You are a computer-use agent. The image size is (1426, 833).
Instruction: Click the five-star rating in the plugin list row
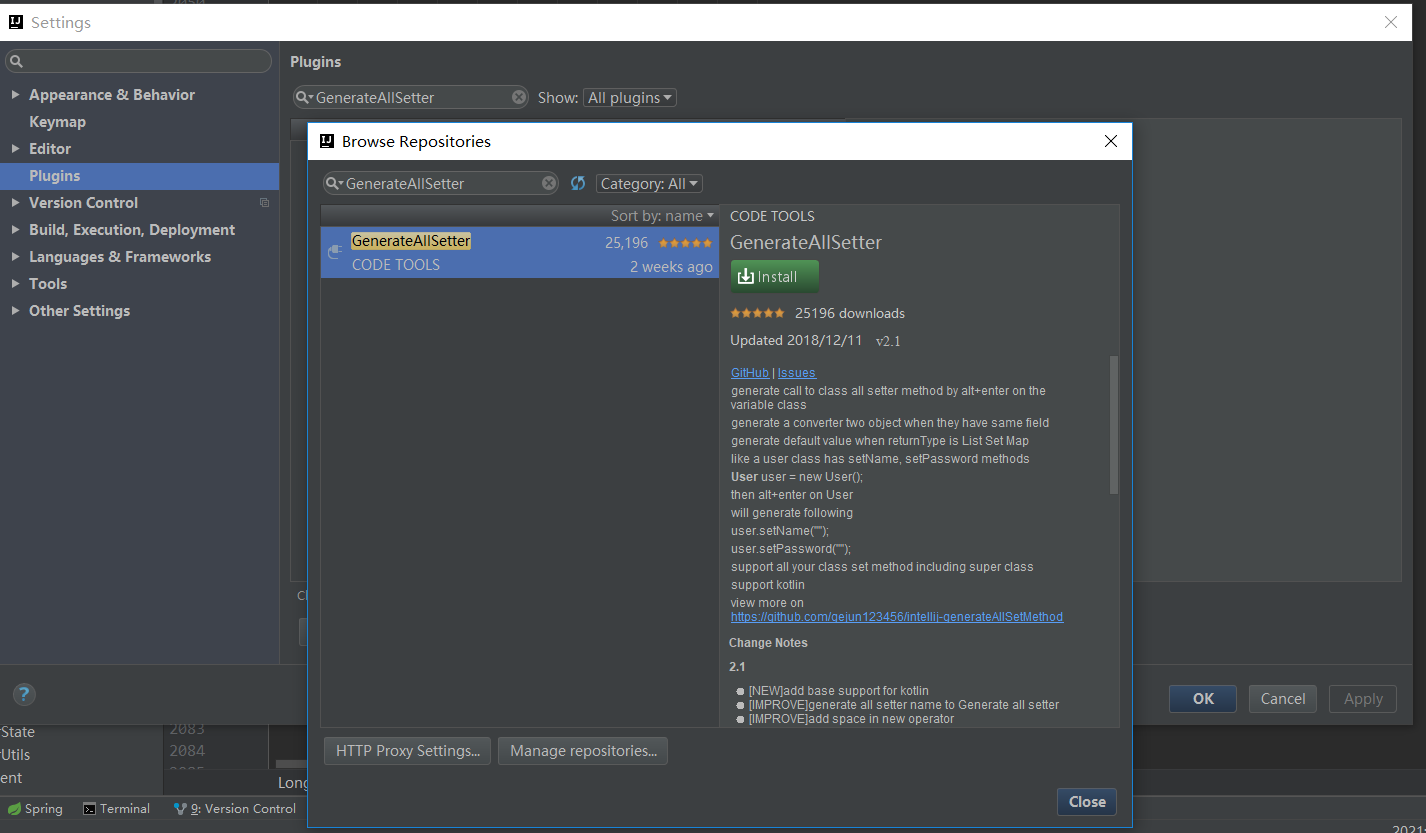coord(686,243)
